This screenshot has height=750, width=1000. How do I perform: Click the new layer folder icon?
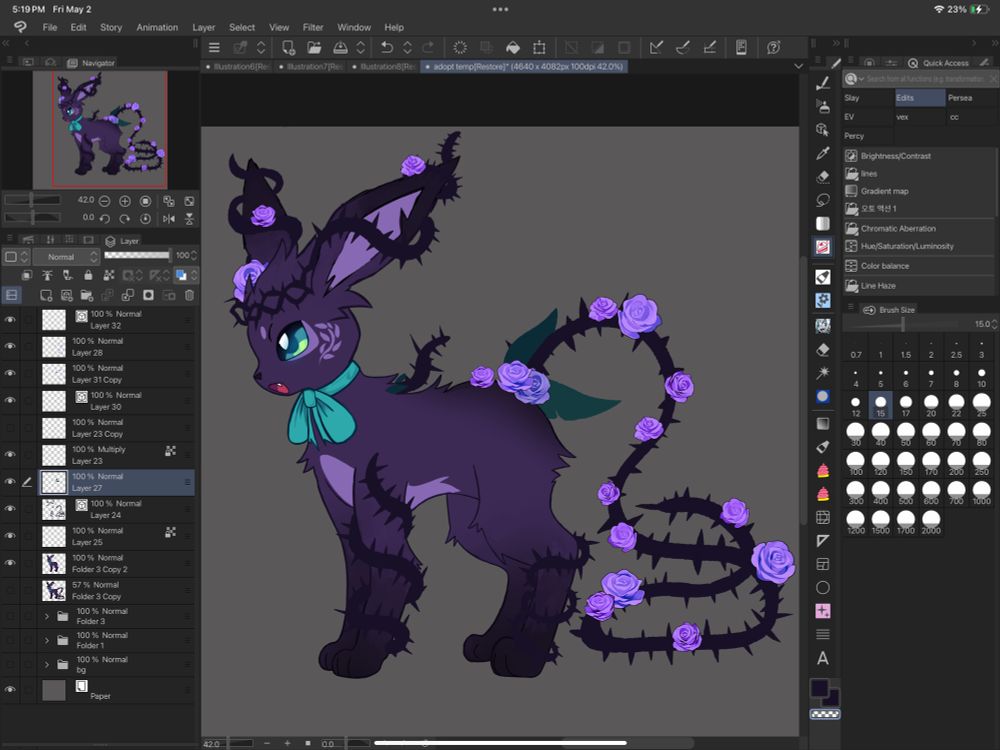tap(87, 295)
